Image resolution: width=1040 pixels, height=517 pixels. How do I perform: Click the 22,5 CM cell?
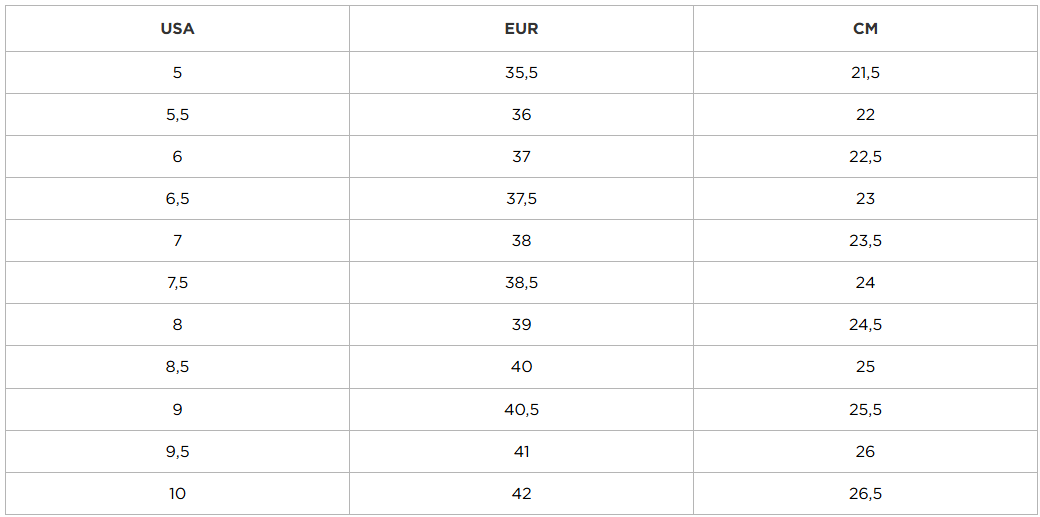coord(865,157)
